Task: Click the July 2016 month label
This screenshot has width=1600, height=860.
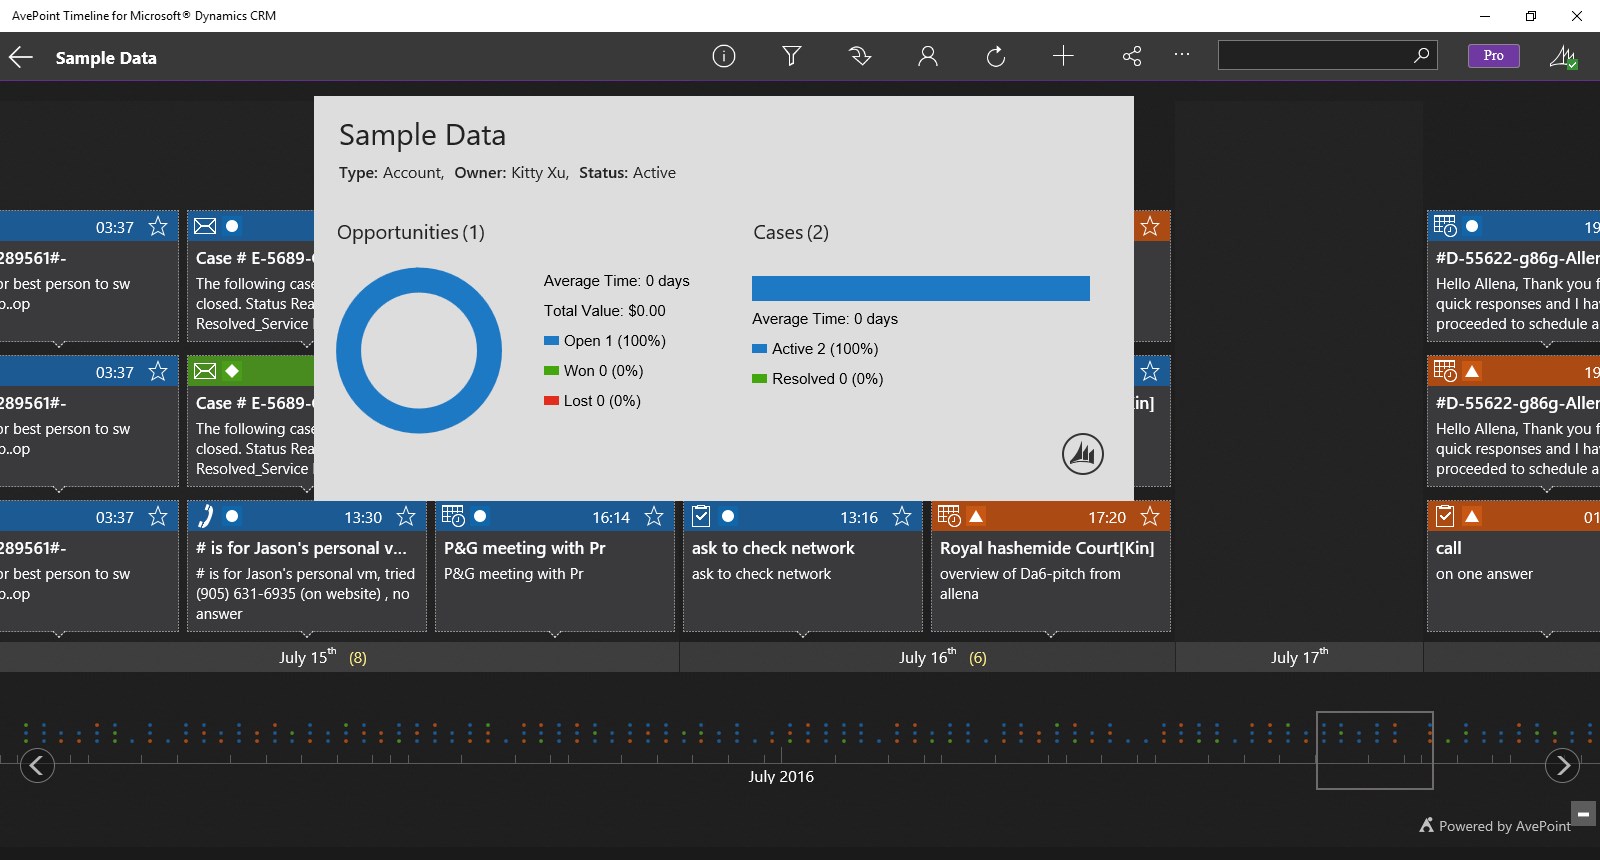Action: click(781, 776)
